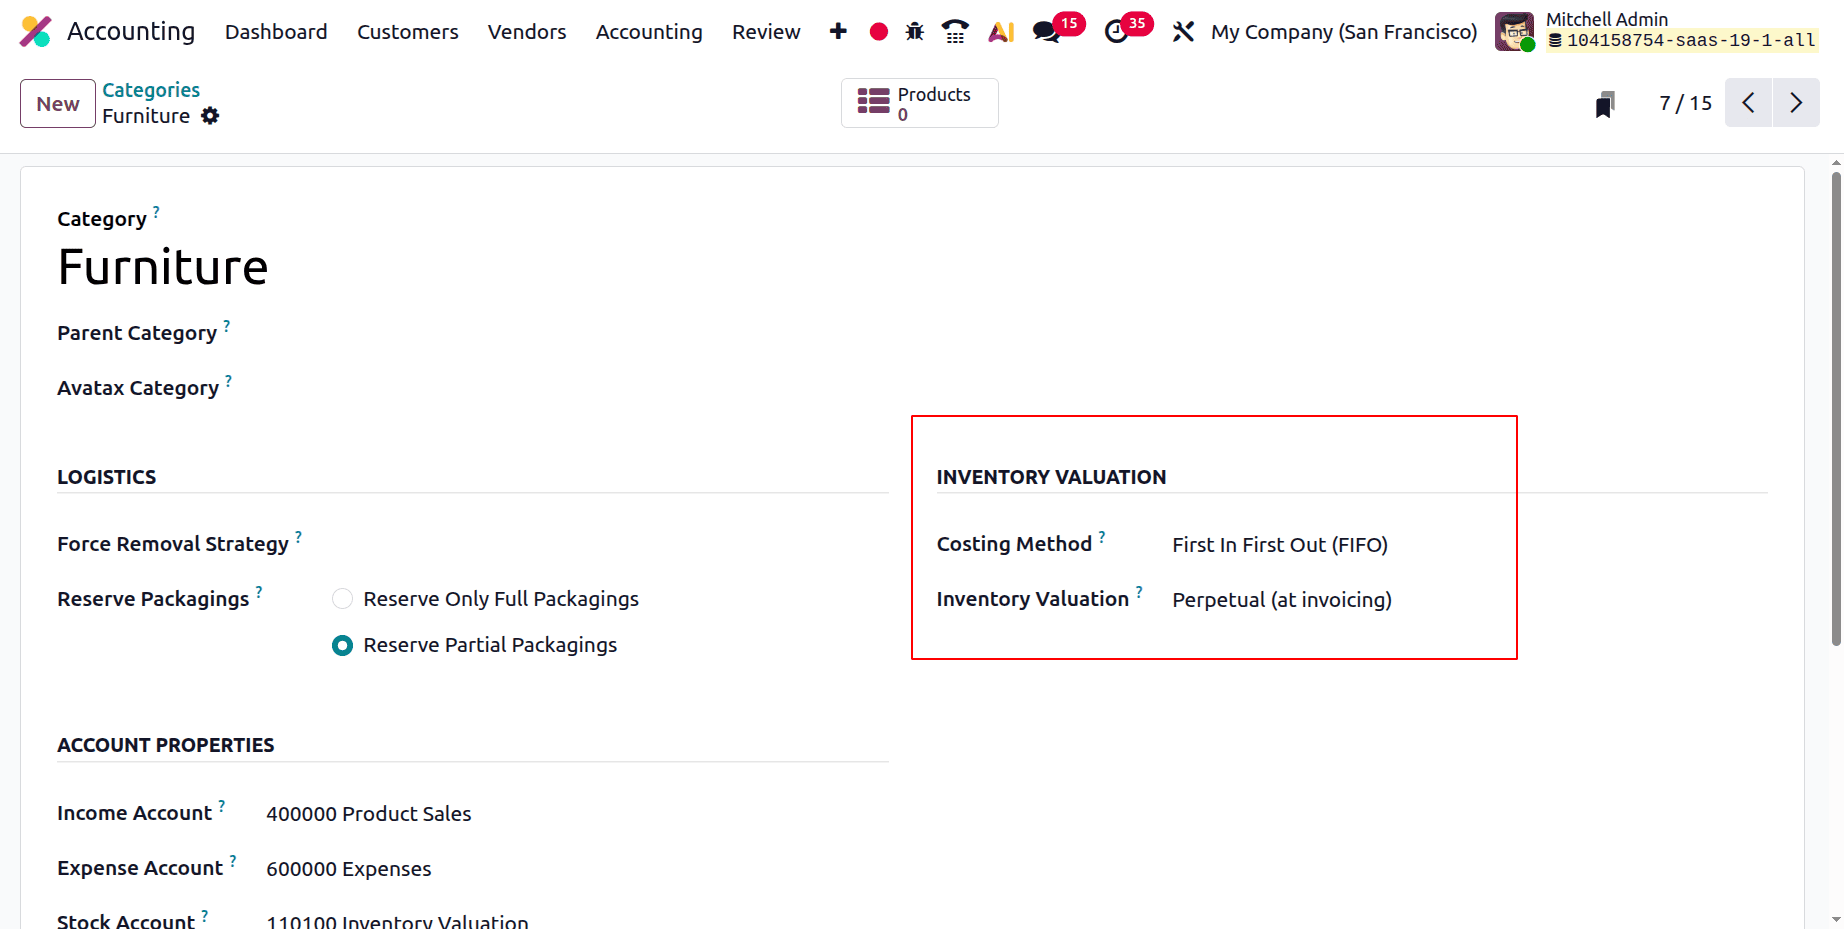
Task: Show help tooltip for Inventory Valuation field
Action: (1139, 591)
